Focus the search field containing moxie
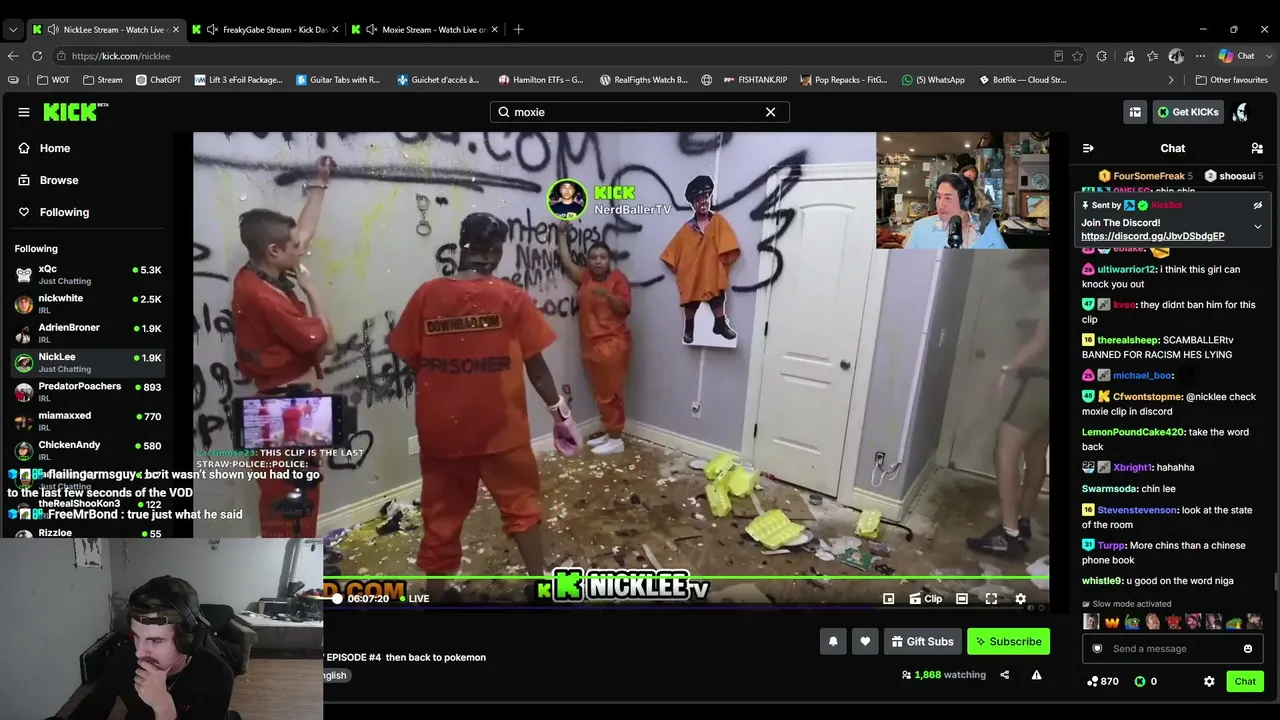1280x720 pixels. pyautogui.click(x=640, y=112)
